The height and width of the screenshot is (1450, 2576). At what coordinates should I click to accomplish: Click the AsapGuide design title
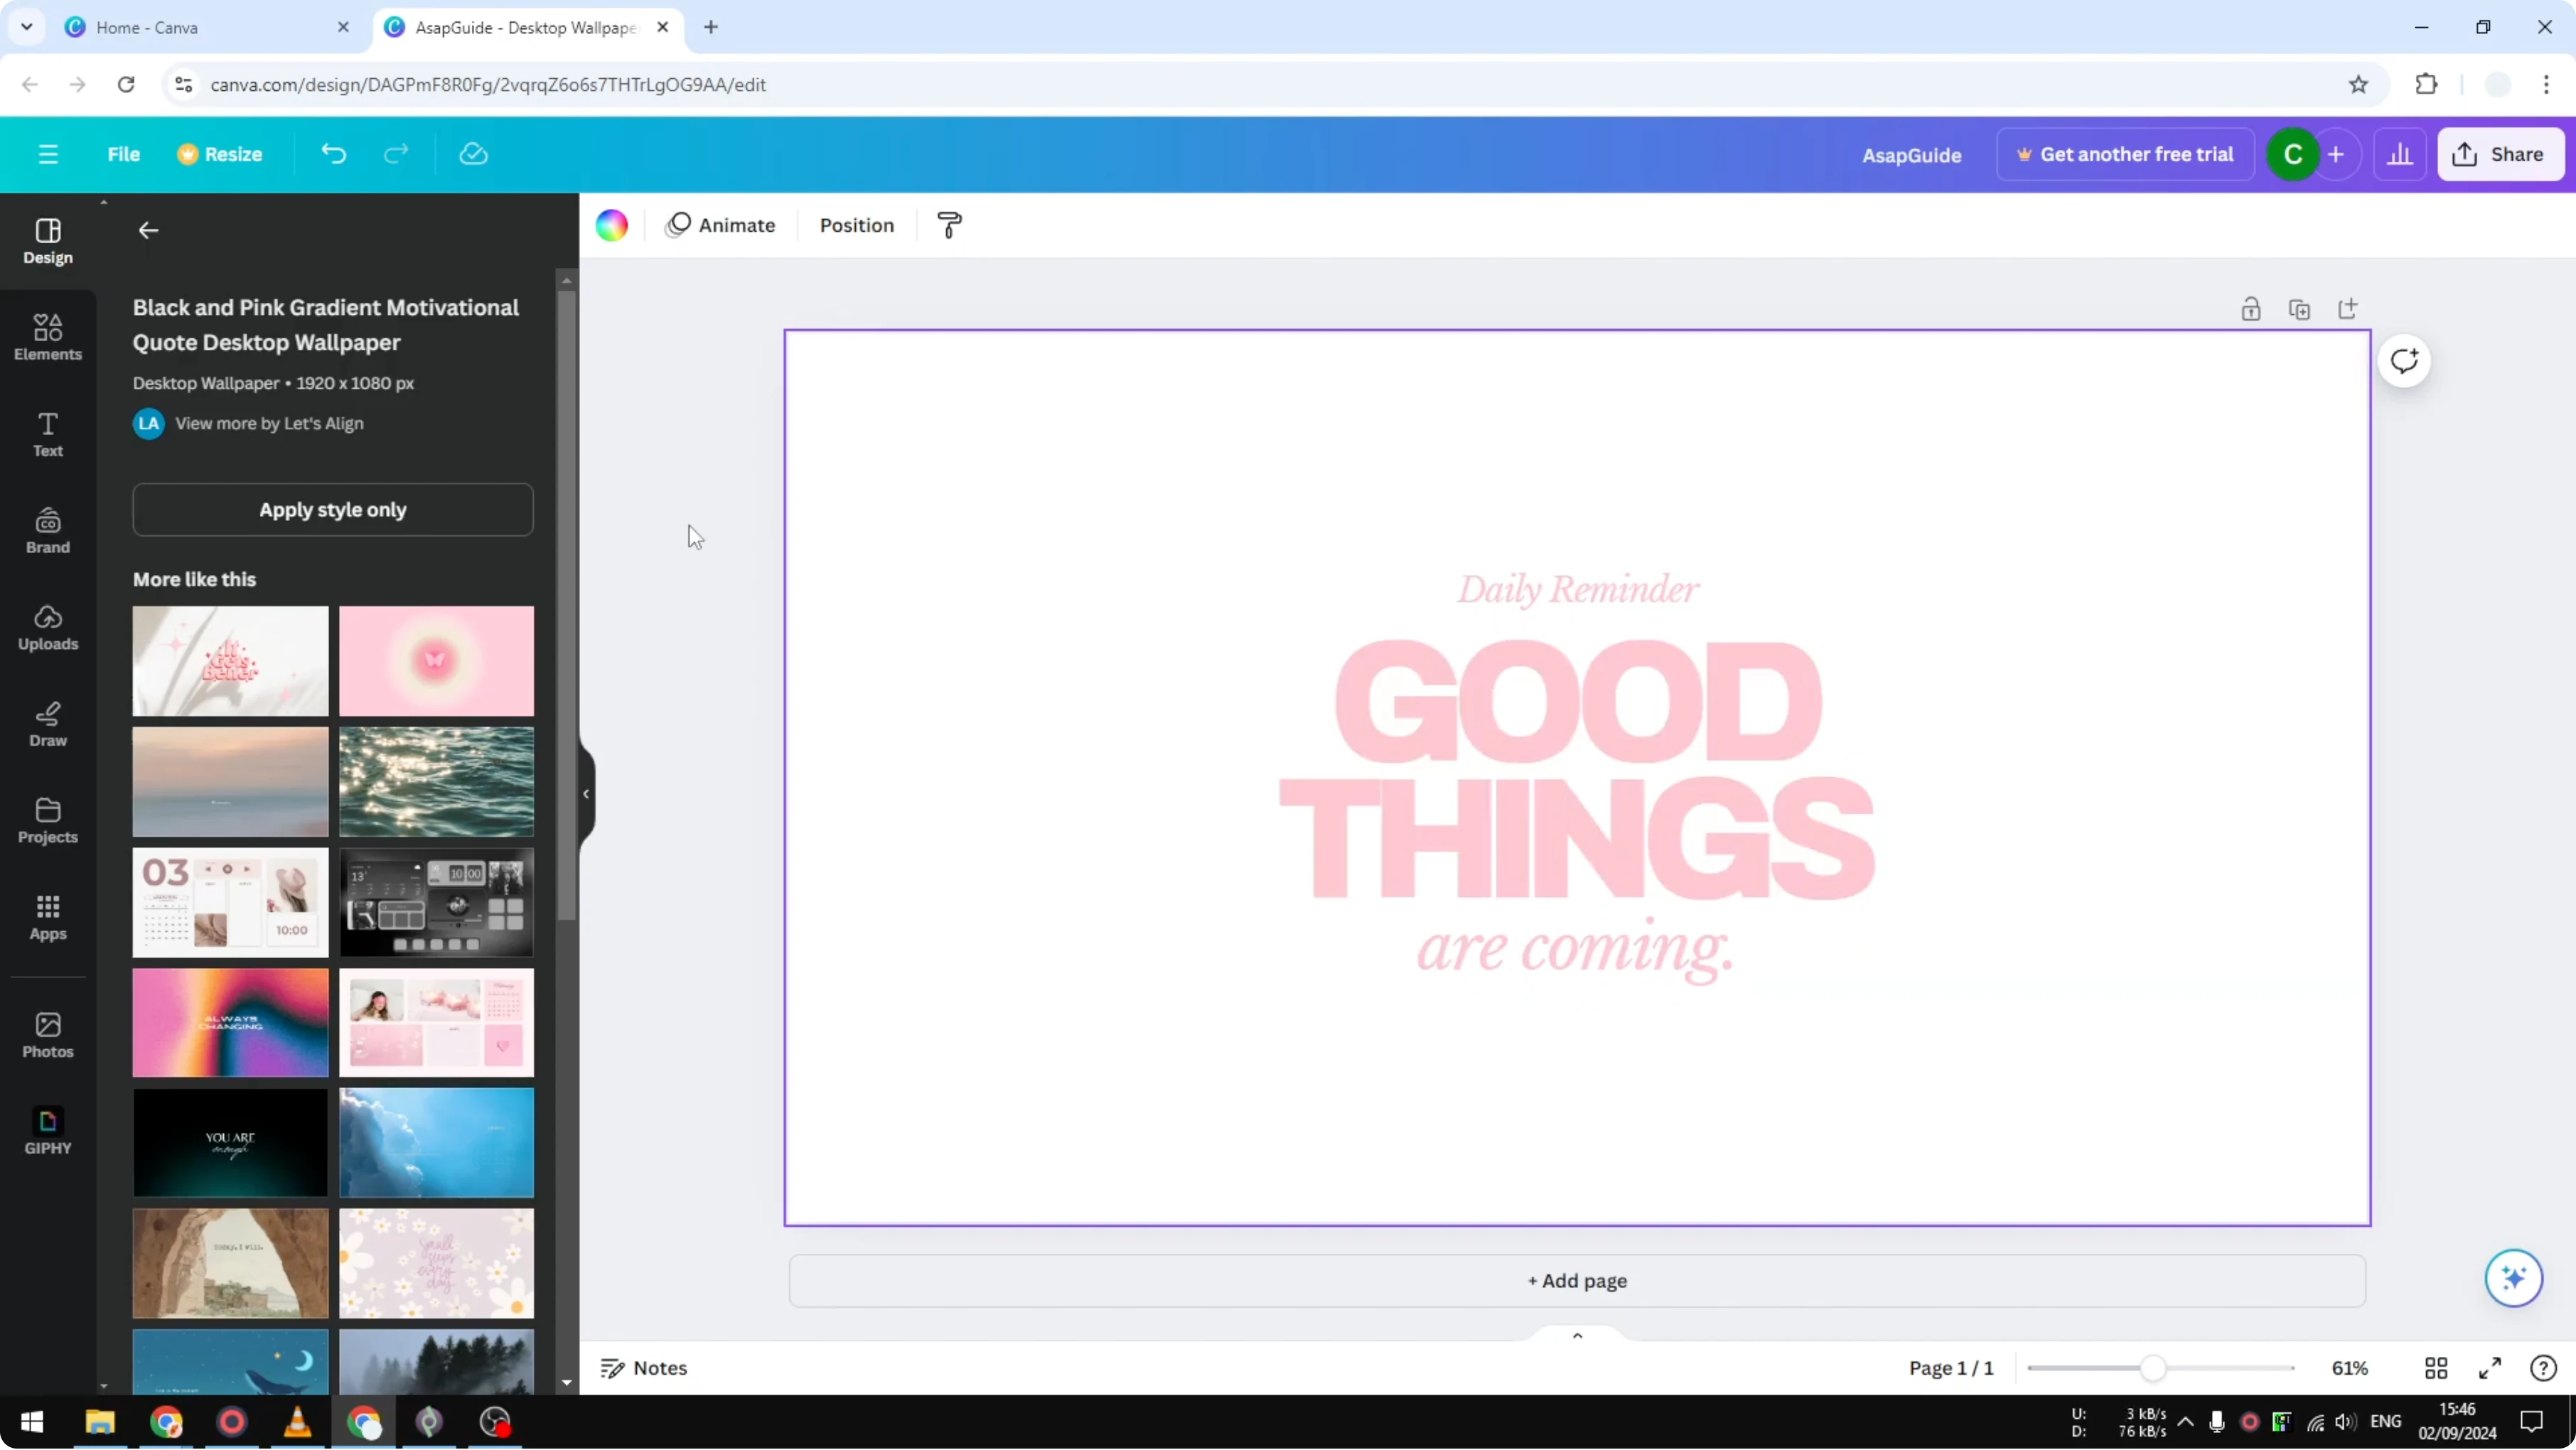point(1911,155)
